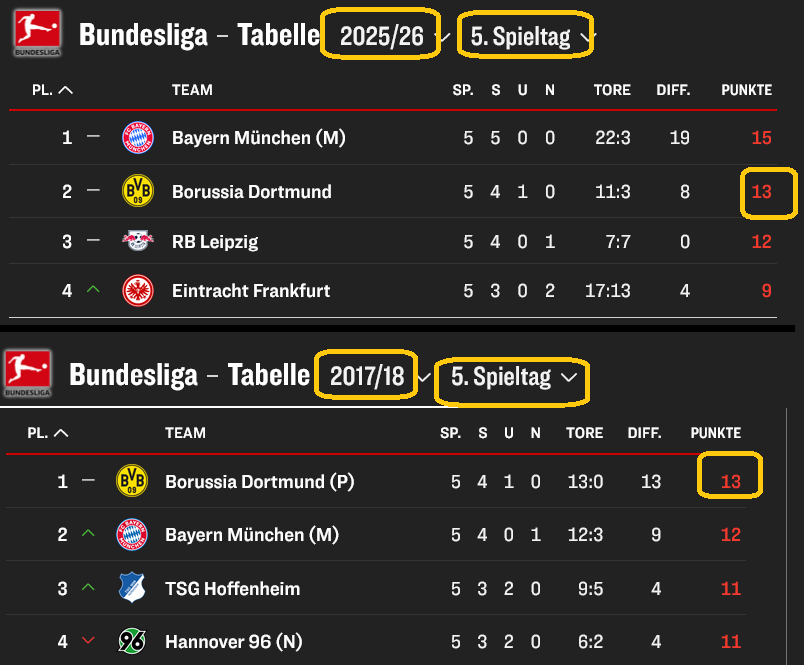Viewport: 804px width, 665px height.
Task: Open the 5. Spieltag selector in the top table
Action: tap(522, 33)
